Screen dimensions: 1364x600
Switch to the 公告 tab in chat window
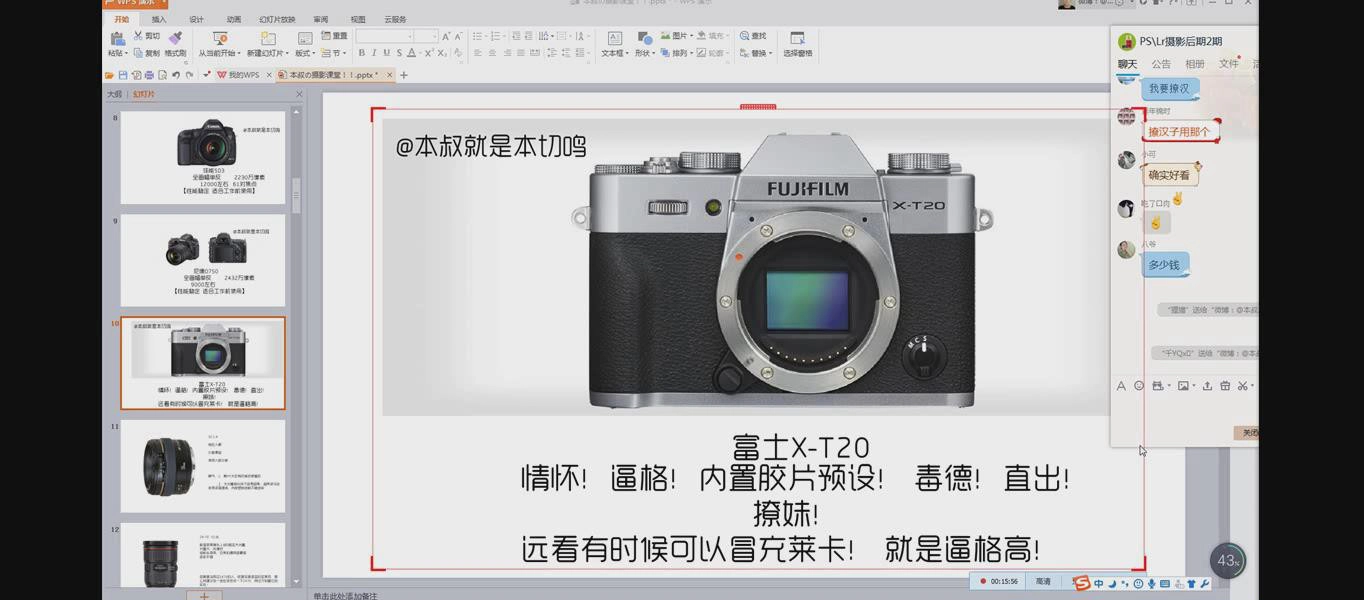[1160, 64]
